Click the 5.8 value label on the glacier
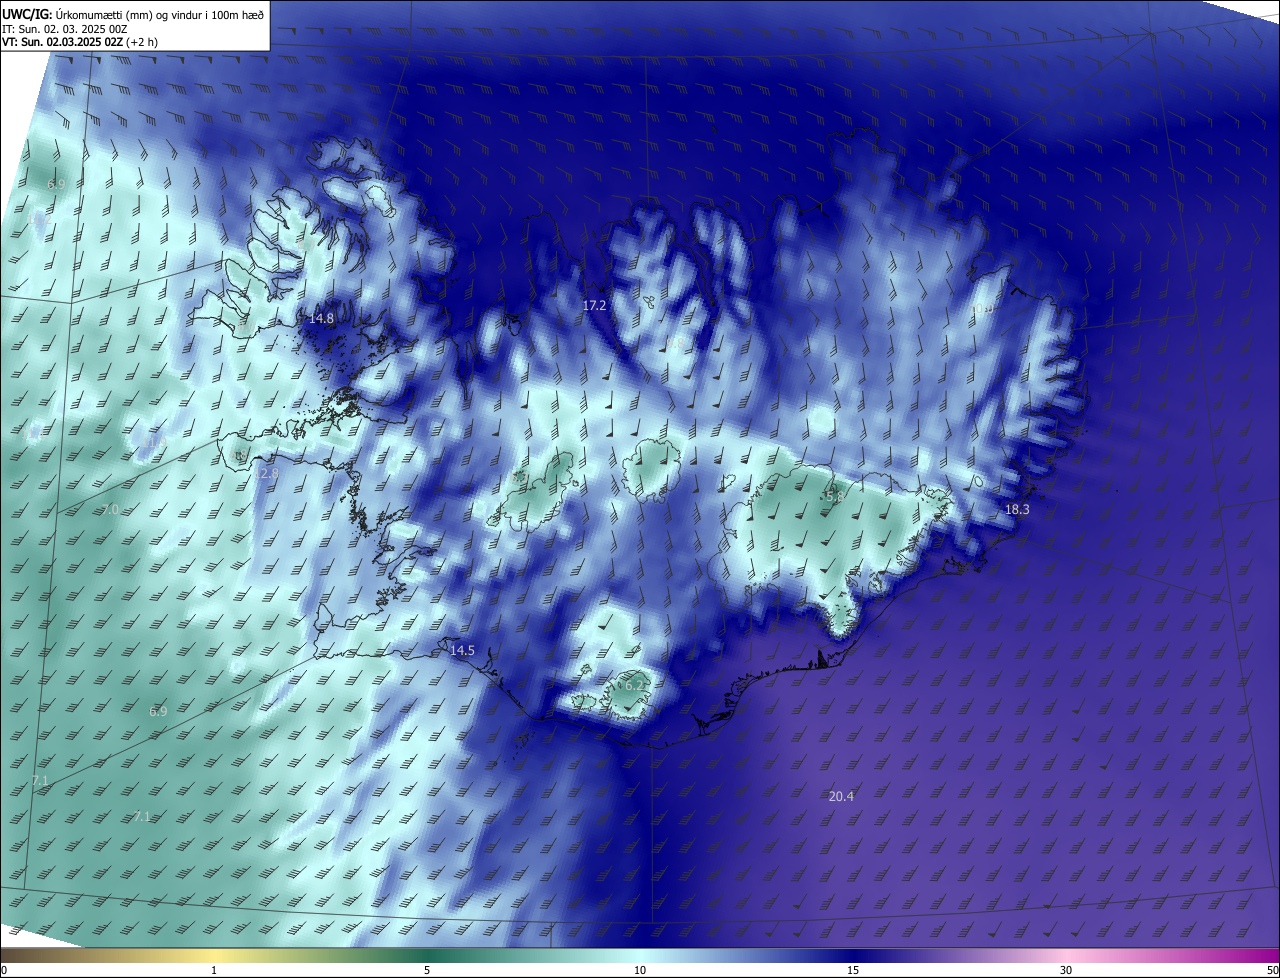Screen dimensions: 1280x978 click(835, 496)
